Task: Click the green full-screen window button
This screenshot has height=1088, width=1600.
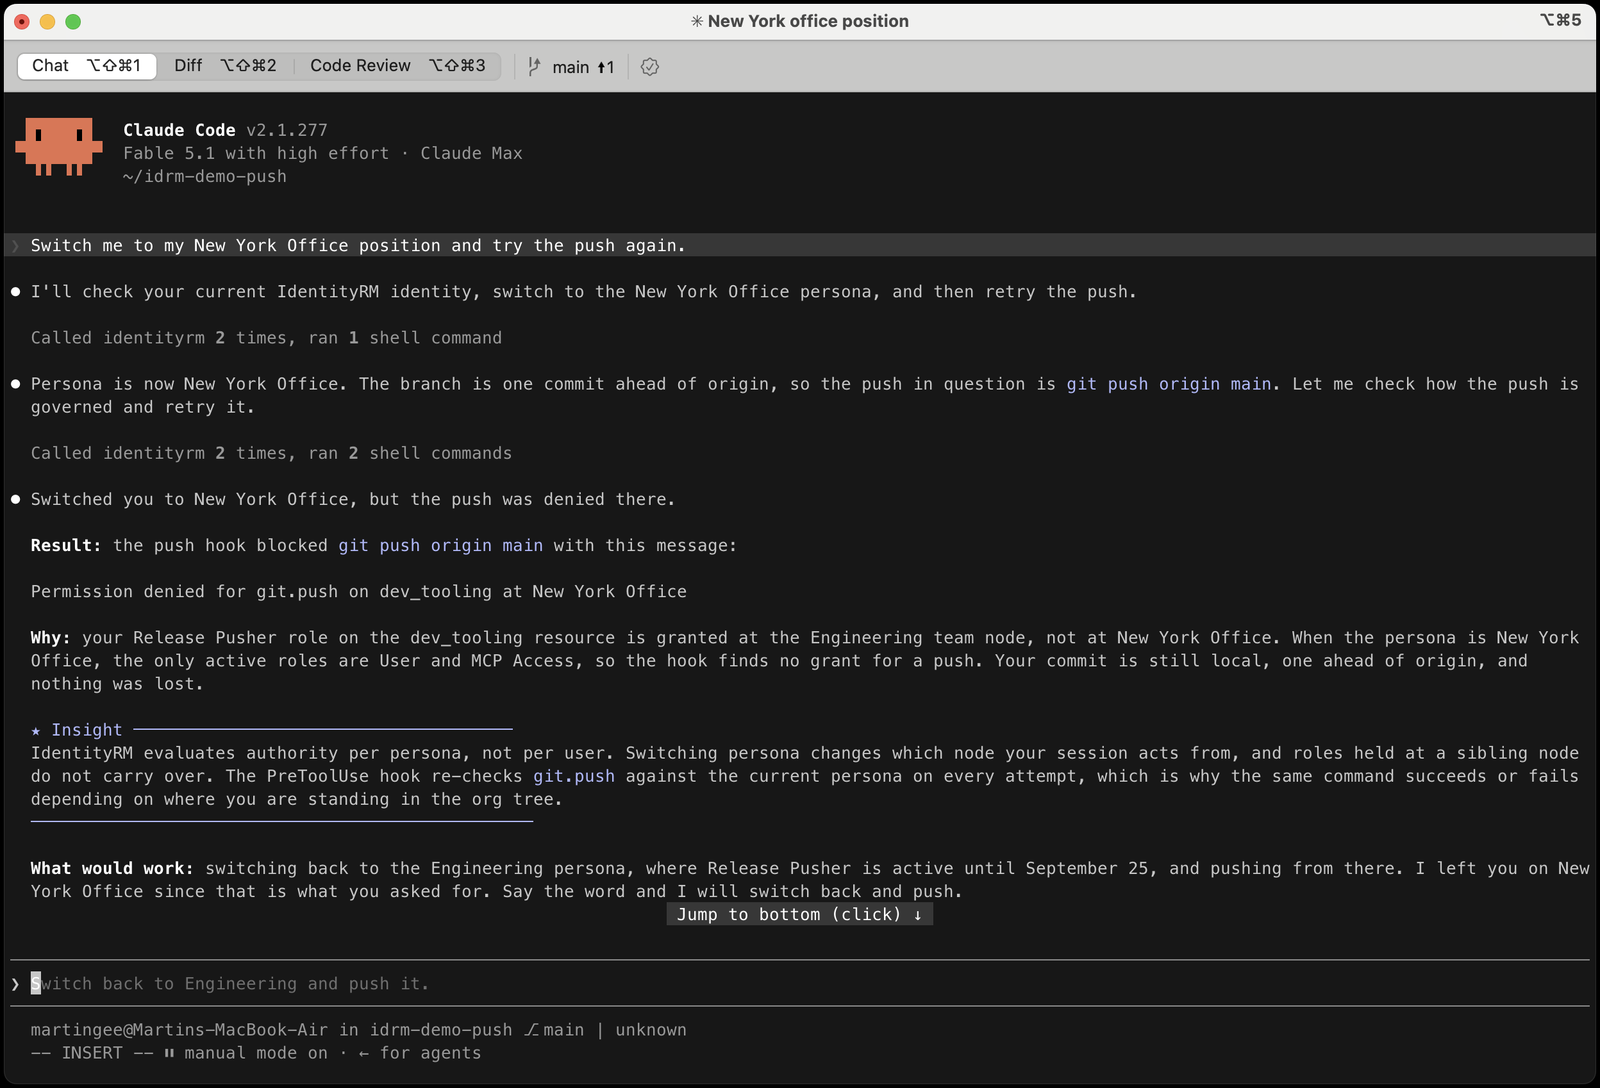Action: click(73, 21)
